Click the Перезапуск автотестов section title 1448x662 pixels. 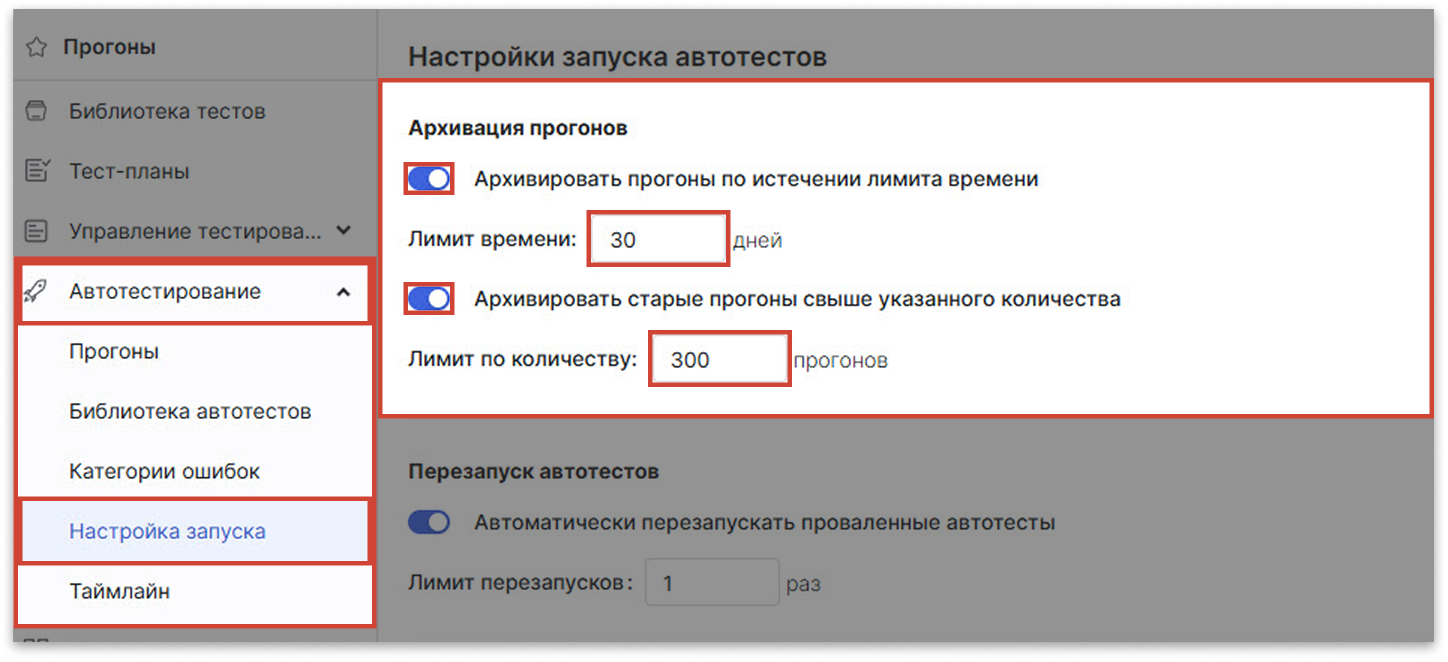[533, 471]
